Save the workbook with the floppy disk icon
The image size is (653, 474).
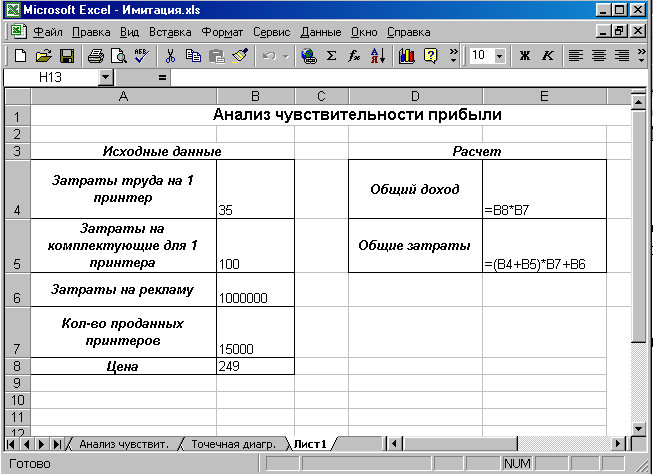point(67,55)
